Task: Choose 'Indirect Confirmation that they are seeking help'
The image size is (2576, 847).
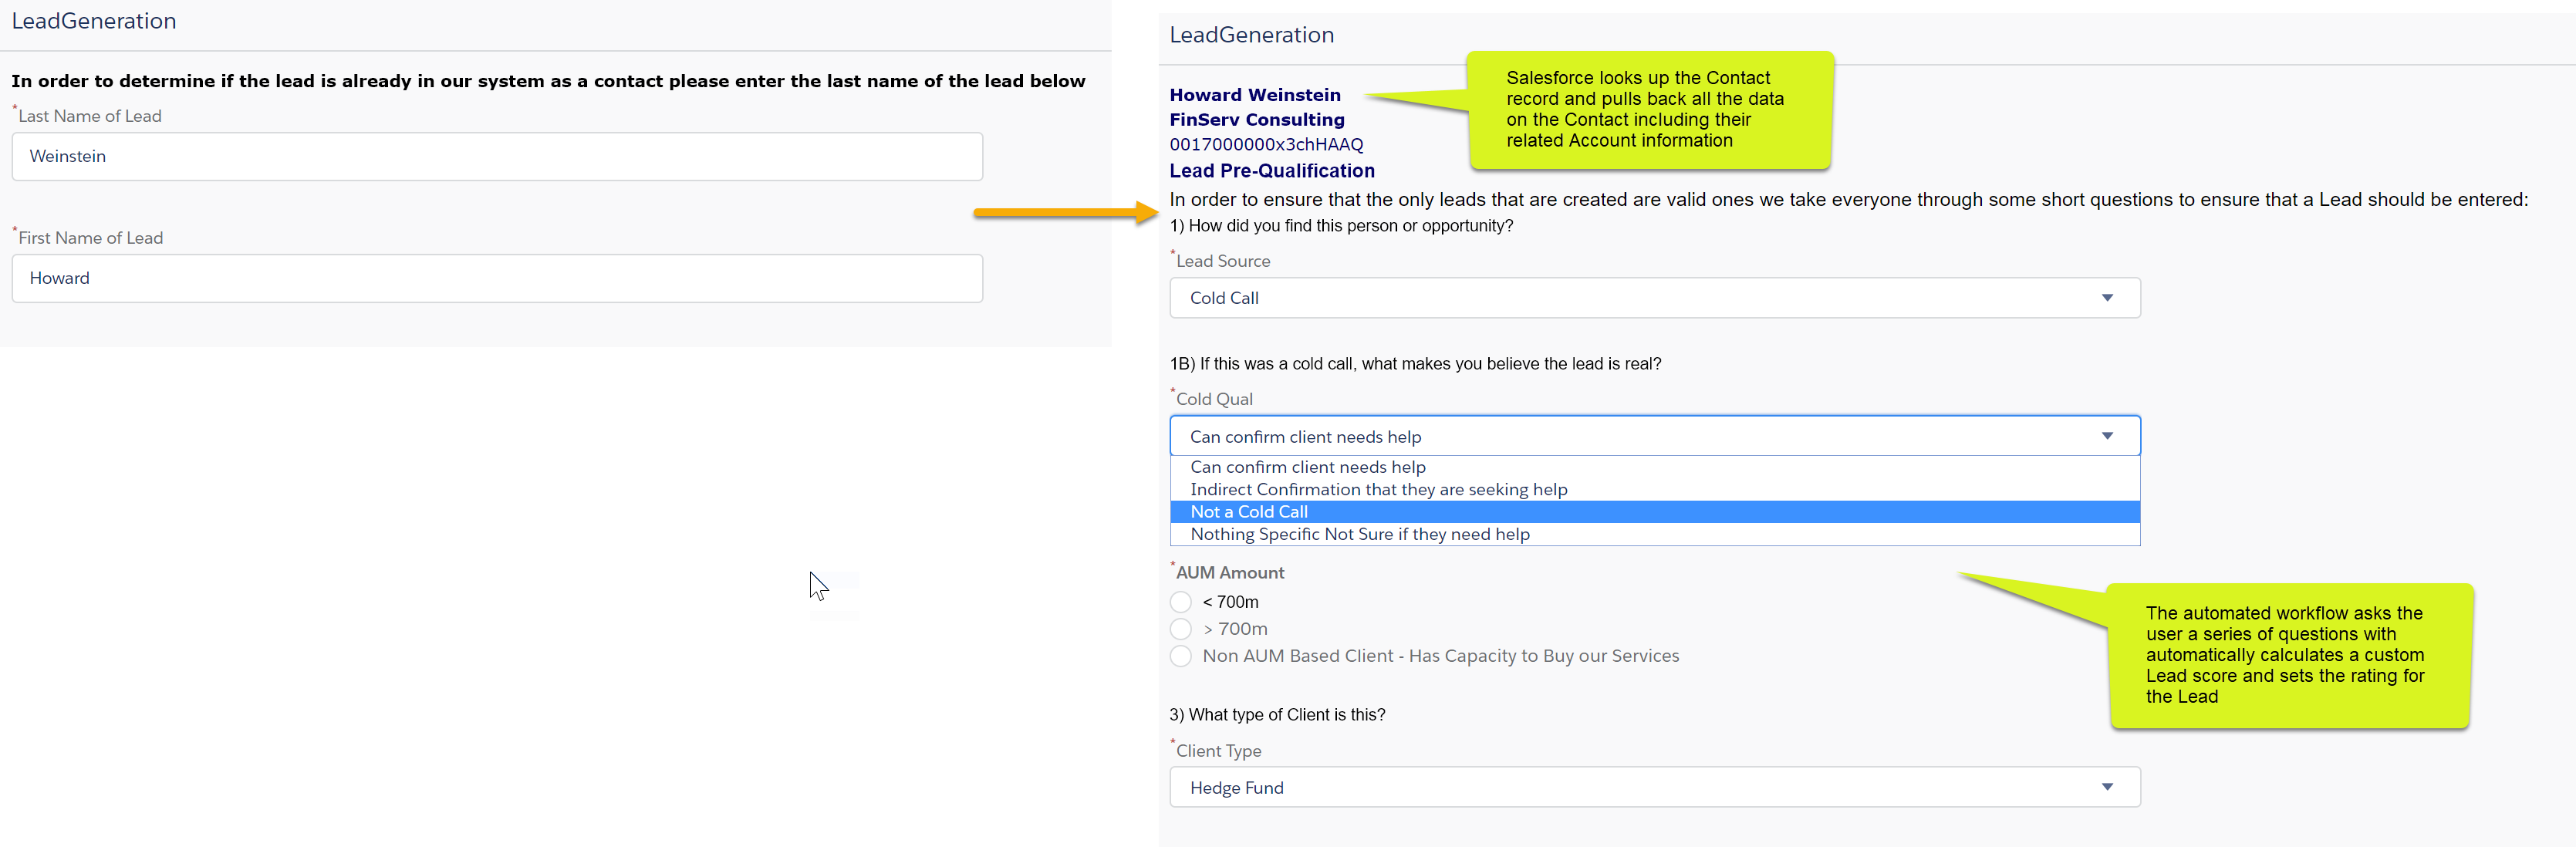Action: (x=1378, y=489)
